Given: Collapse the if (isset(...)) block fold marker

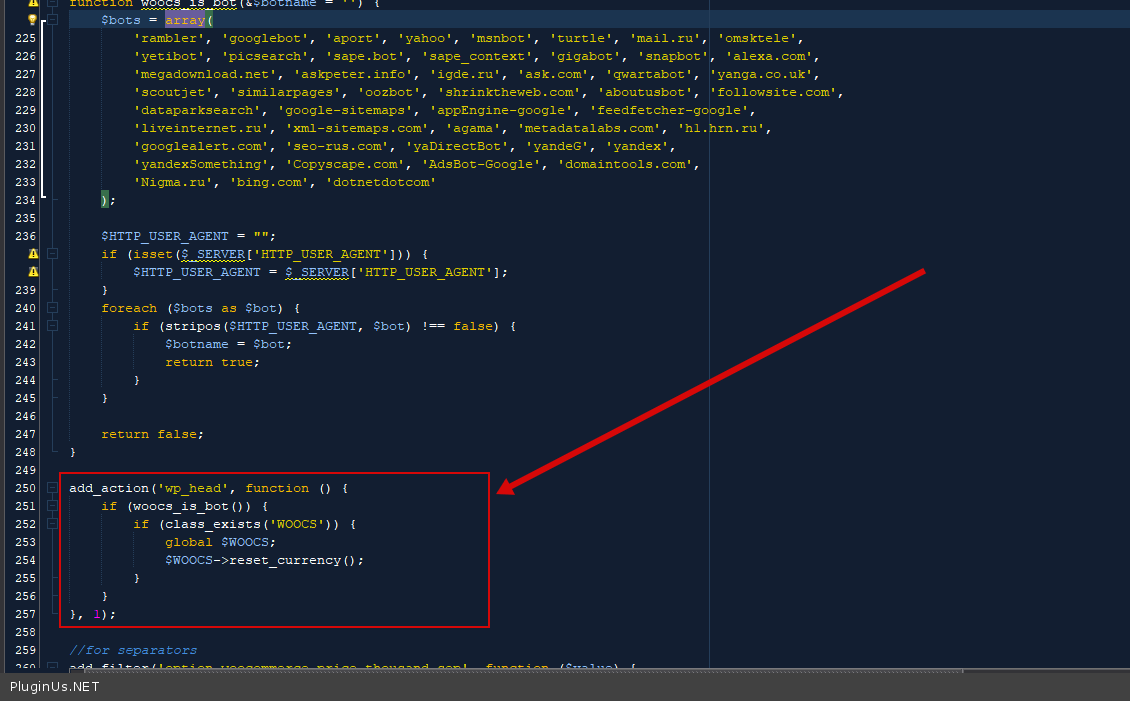Looking at the screenshot, I should tap(52, 254).
